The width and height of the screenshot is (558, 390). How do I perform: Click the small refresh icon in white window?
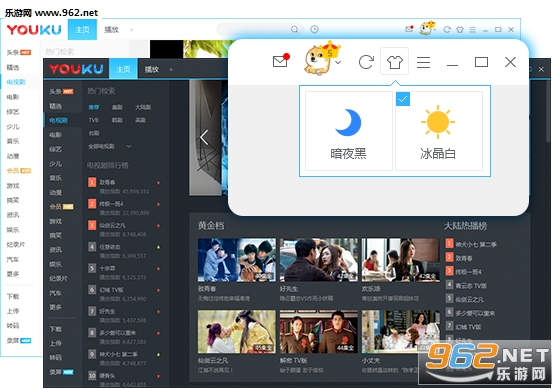click(447, 30)
